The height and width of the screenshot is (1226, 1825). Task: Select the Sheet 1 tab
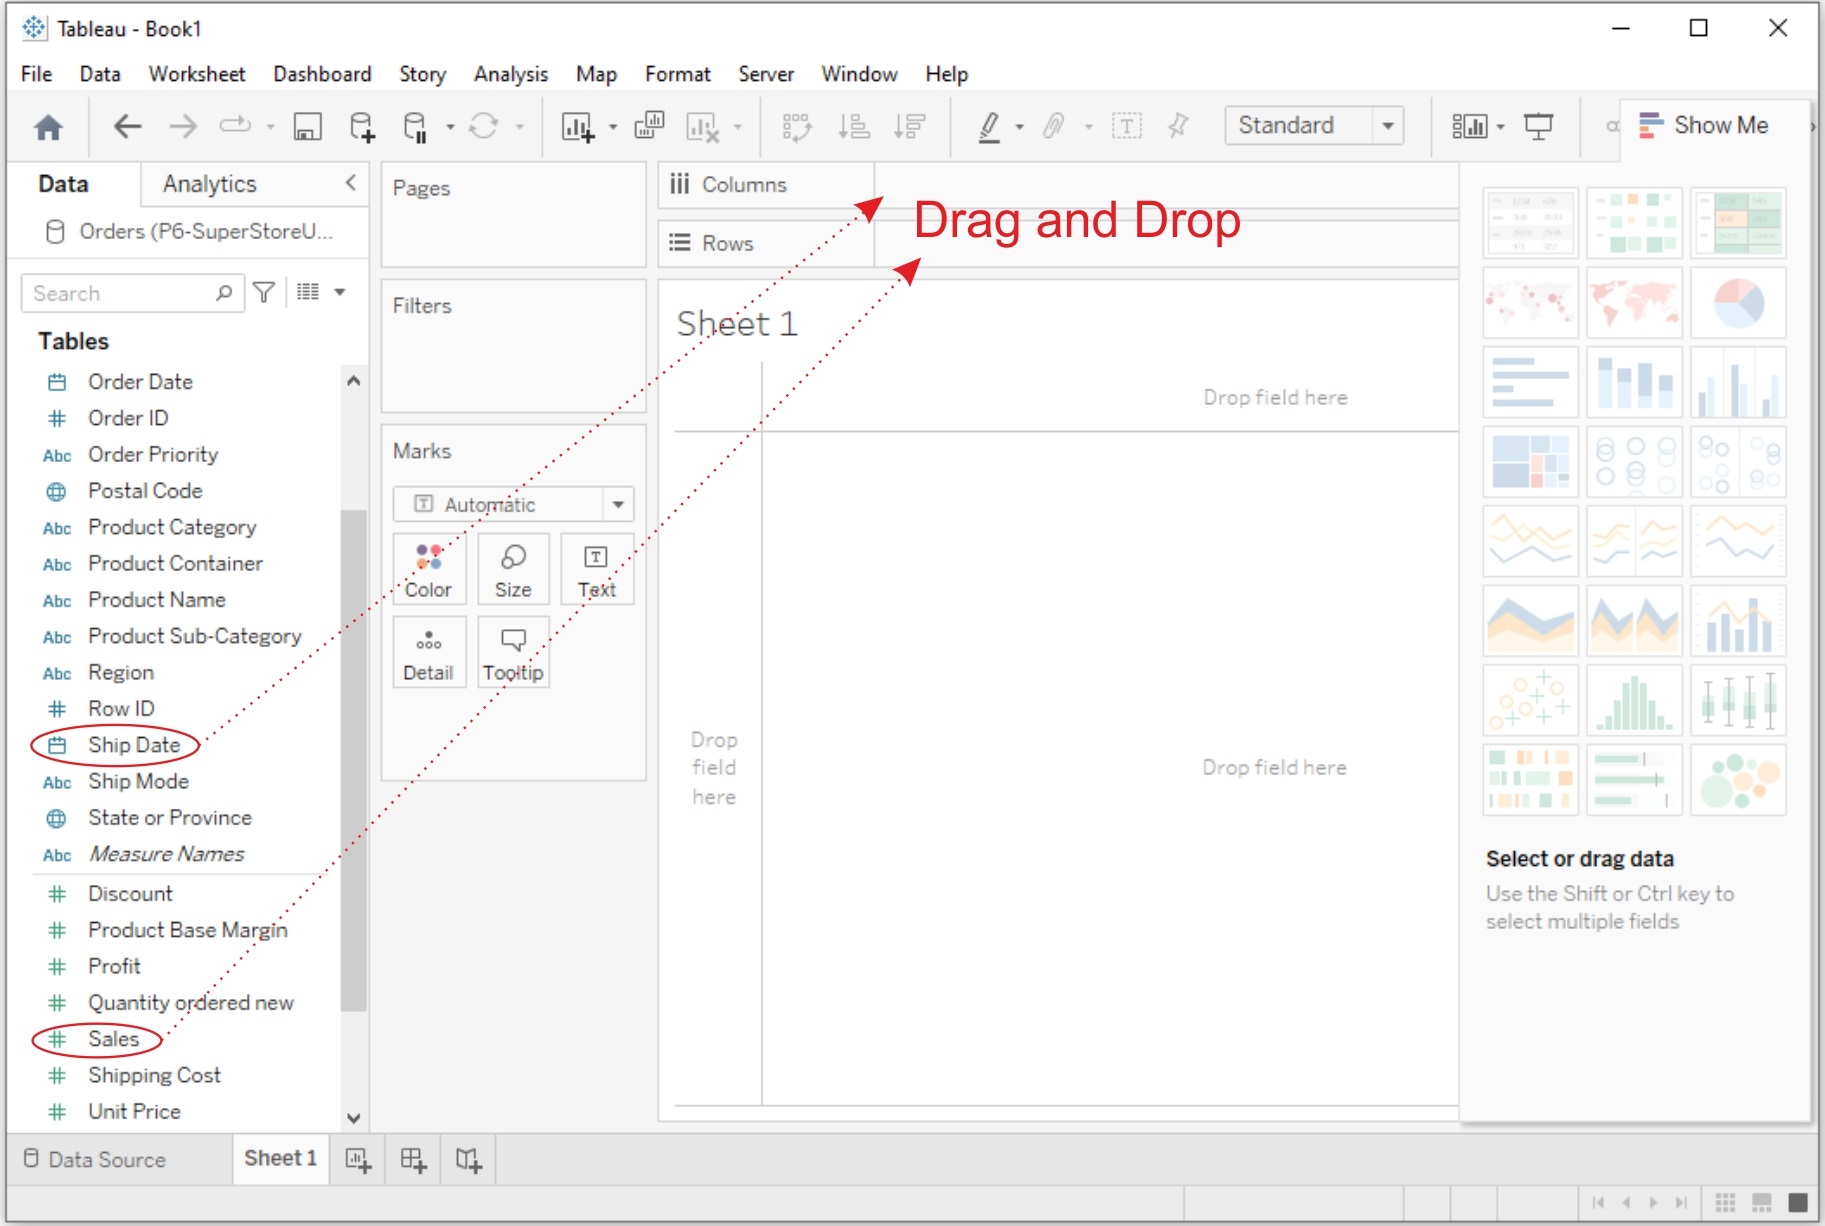click(x=280, y=1158)
